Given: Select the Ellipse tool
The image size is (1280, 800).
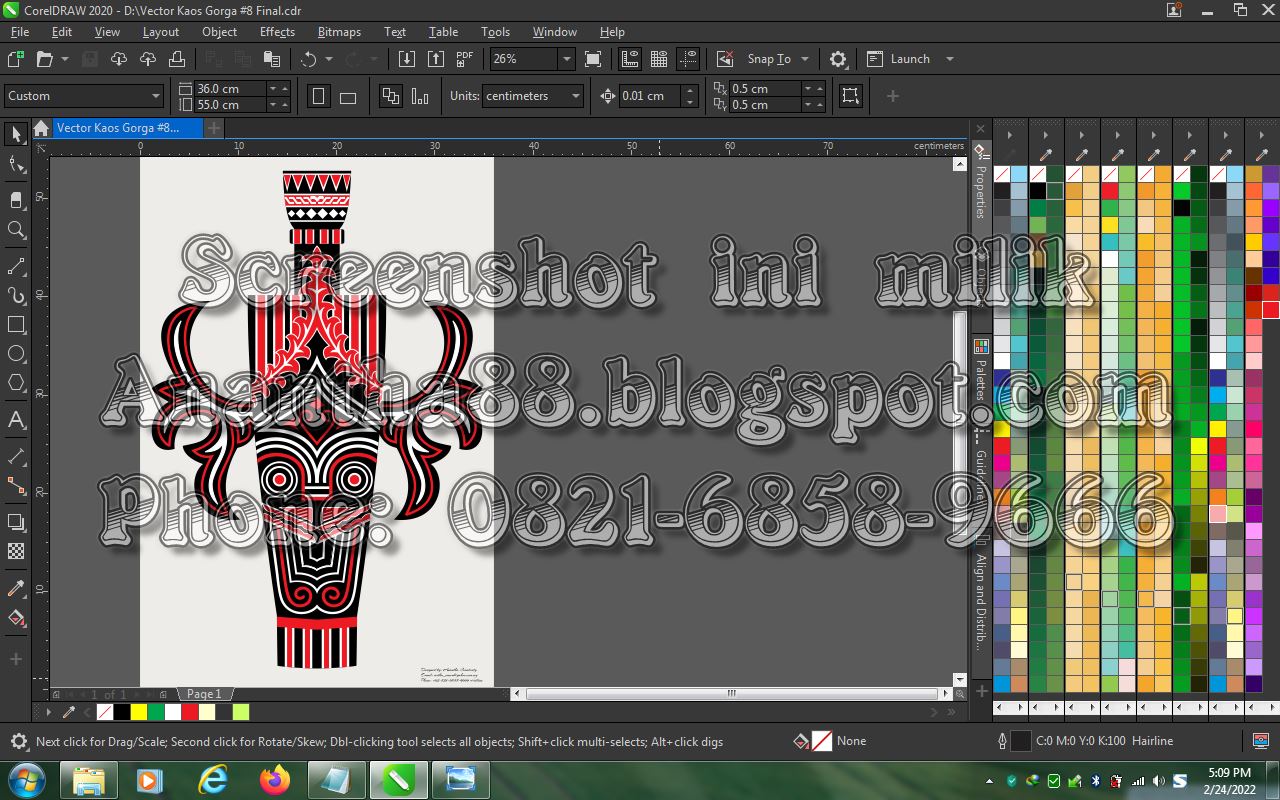Looking at the screenshot, I should tap(16, 354).
